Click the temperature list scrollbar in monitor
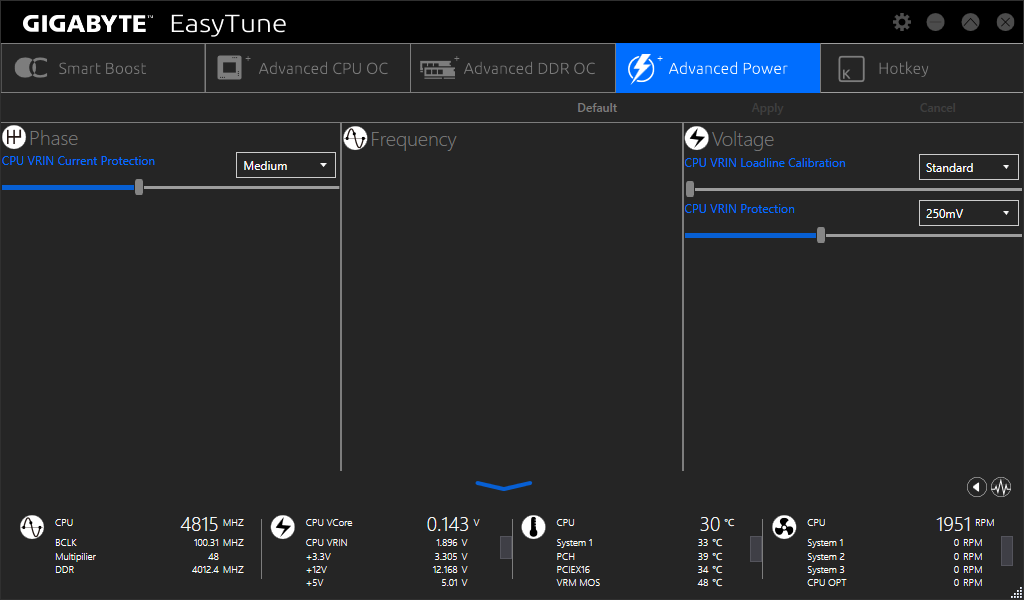Image resolution: width=1024 pixels, height=600 pixels. [756, 548]
